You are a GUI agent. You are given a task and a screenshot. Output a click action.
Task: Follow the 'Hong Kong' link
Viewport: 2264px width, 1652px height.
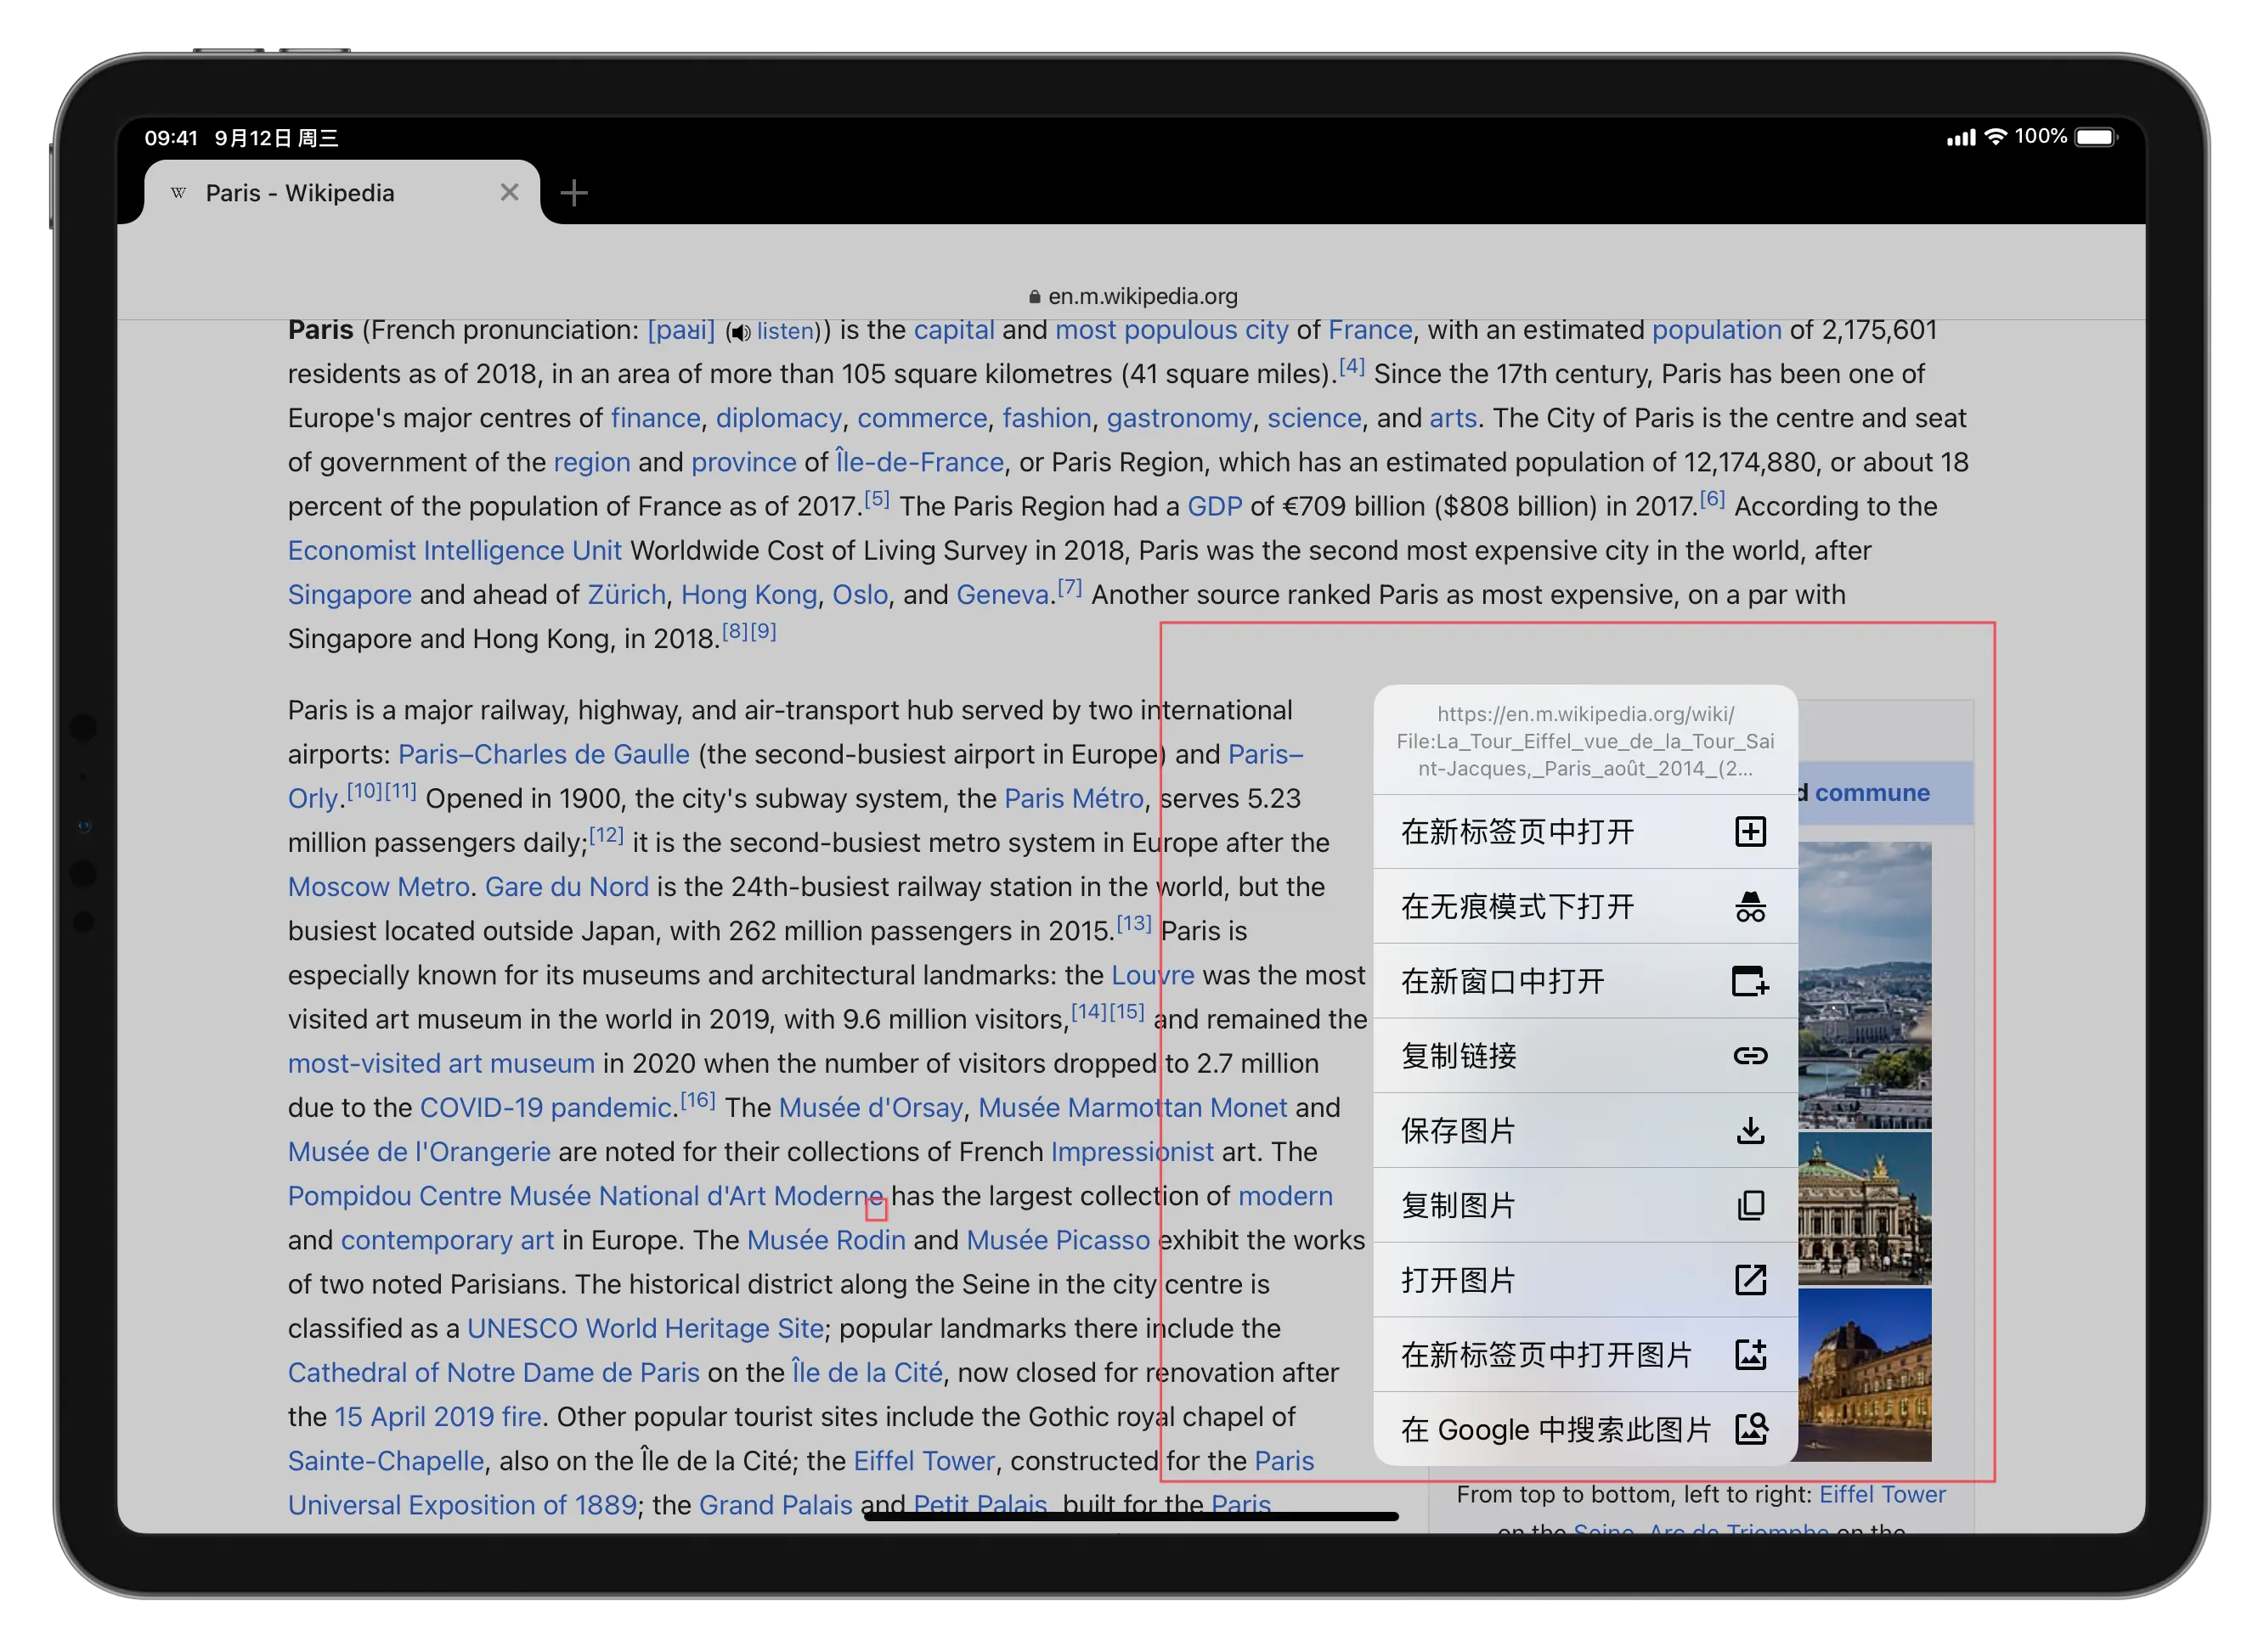point(749,595)
